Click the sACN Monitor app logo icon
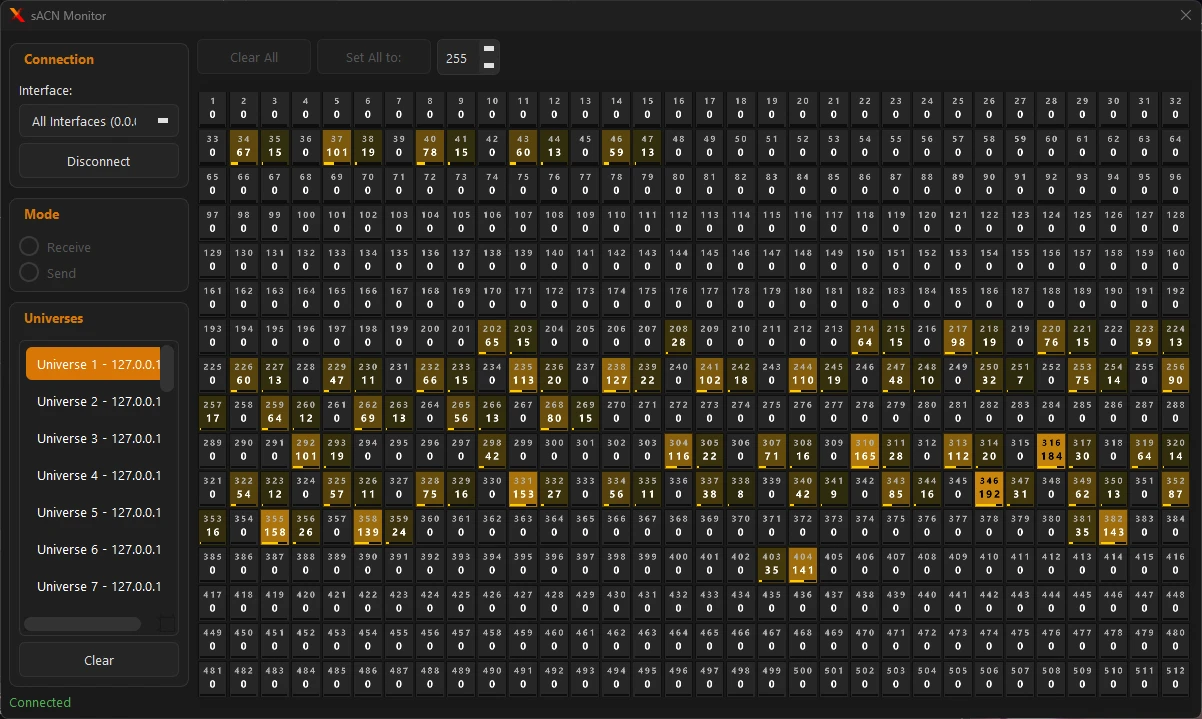This screenshot has width=1202, height=719. (x=17, y=15)
